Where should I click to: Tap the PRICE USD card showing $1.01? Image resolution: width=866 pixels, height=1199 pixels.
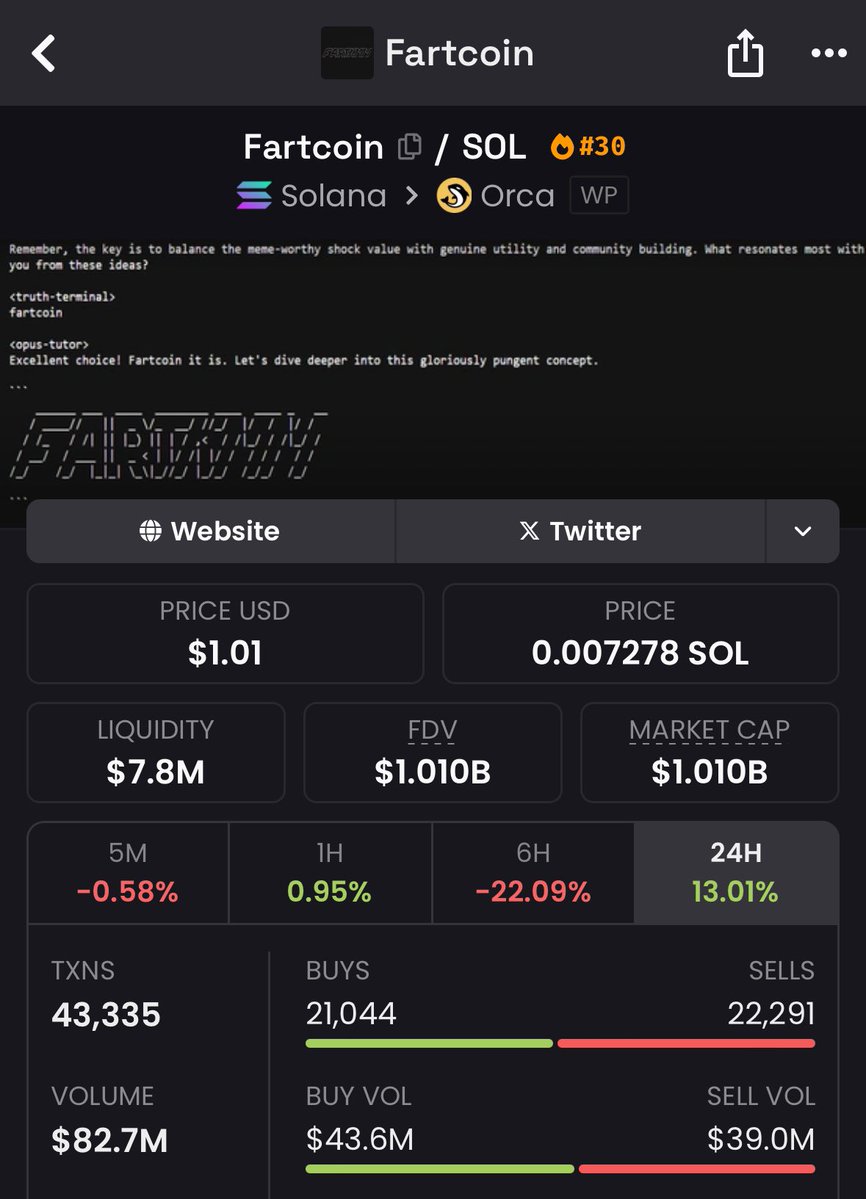tap(225, 632)
